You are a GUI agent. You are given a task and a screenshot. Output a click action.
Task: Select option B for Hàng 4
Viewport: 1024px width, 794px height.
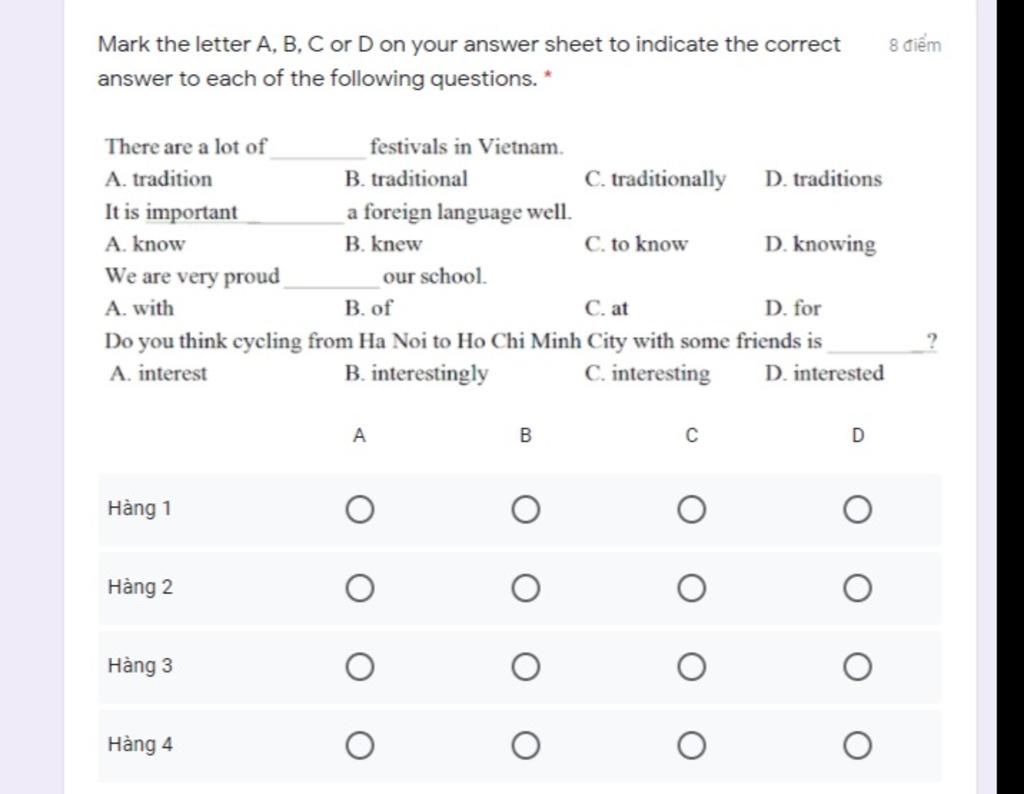tap(526, 746)
